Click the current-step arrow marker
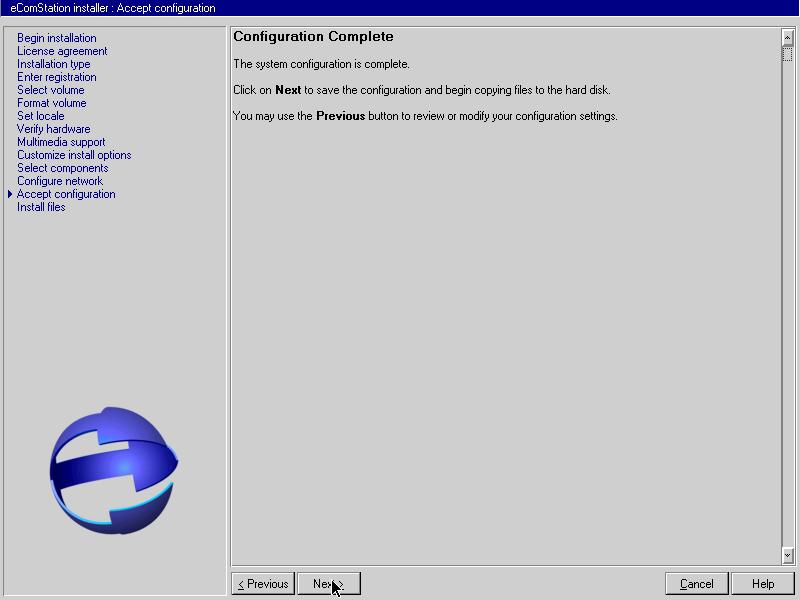 tap(10, 194)
